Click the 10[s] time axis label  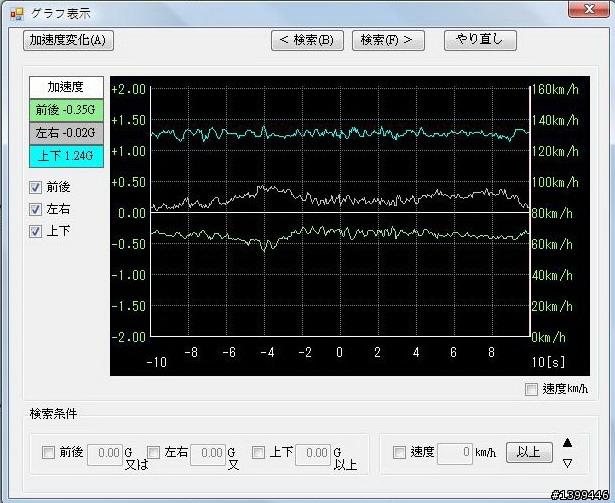548,362
